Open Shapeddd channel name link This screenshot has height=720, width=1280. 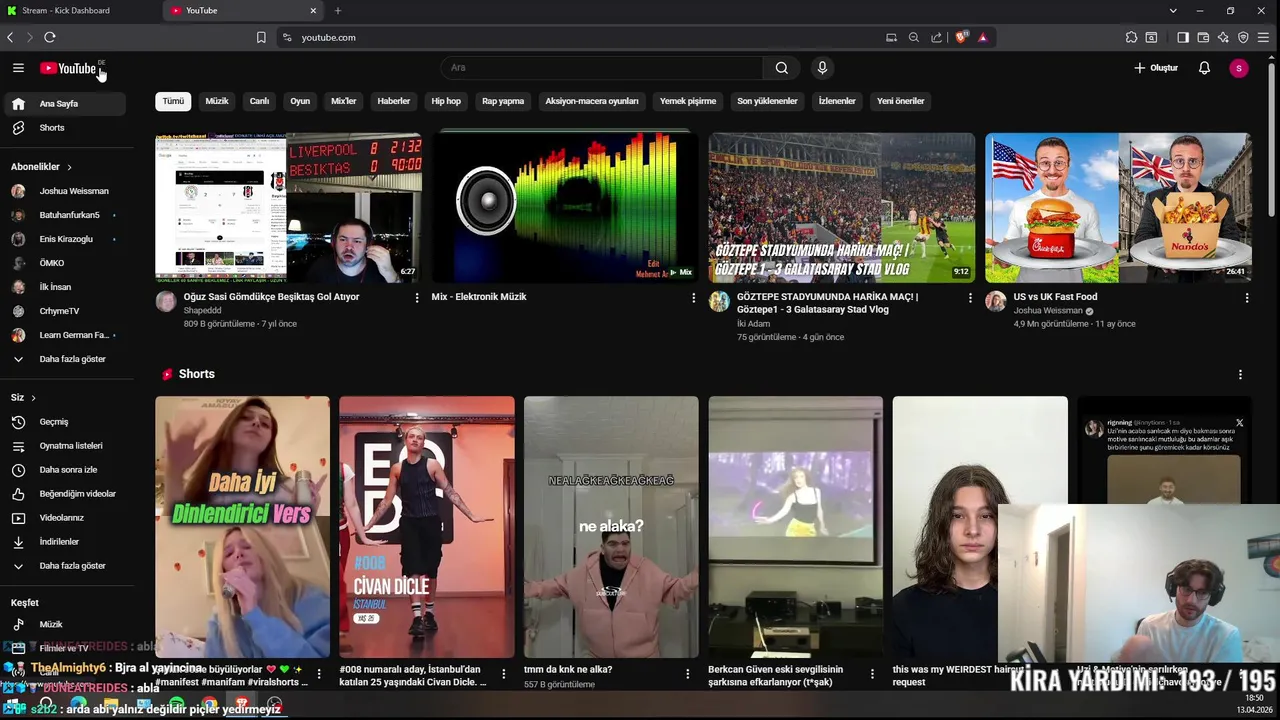coord(202,311)
